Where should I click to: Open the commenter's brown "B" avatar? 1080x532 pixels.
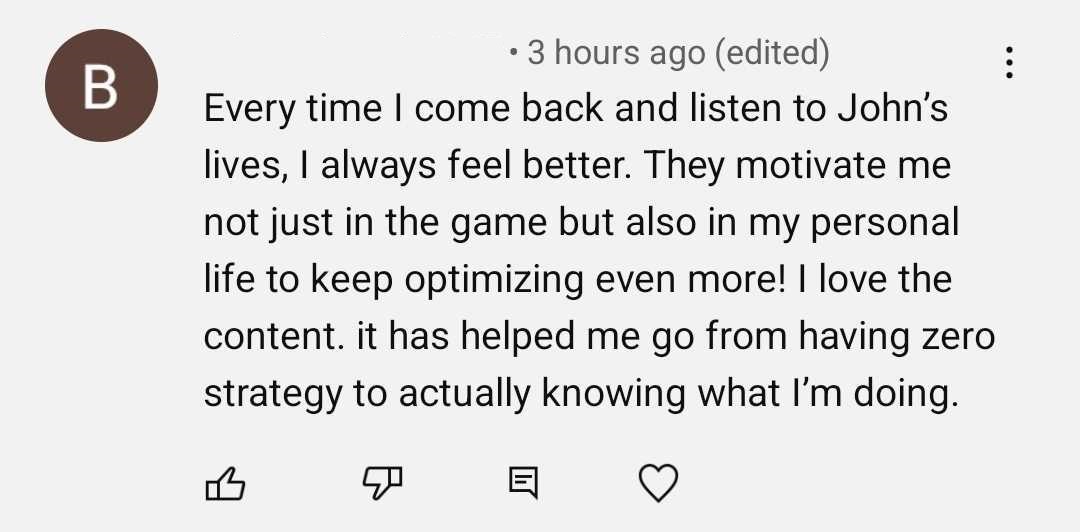pyautogui.click(x=100, y=84)
